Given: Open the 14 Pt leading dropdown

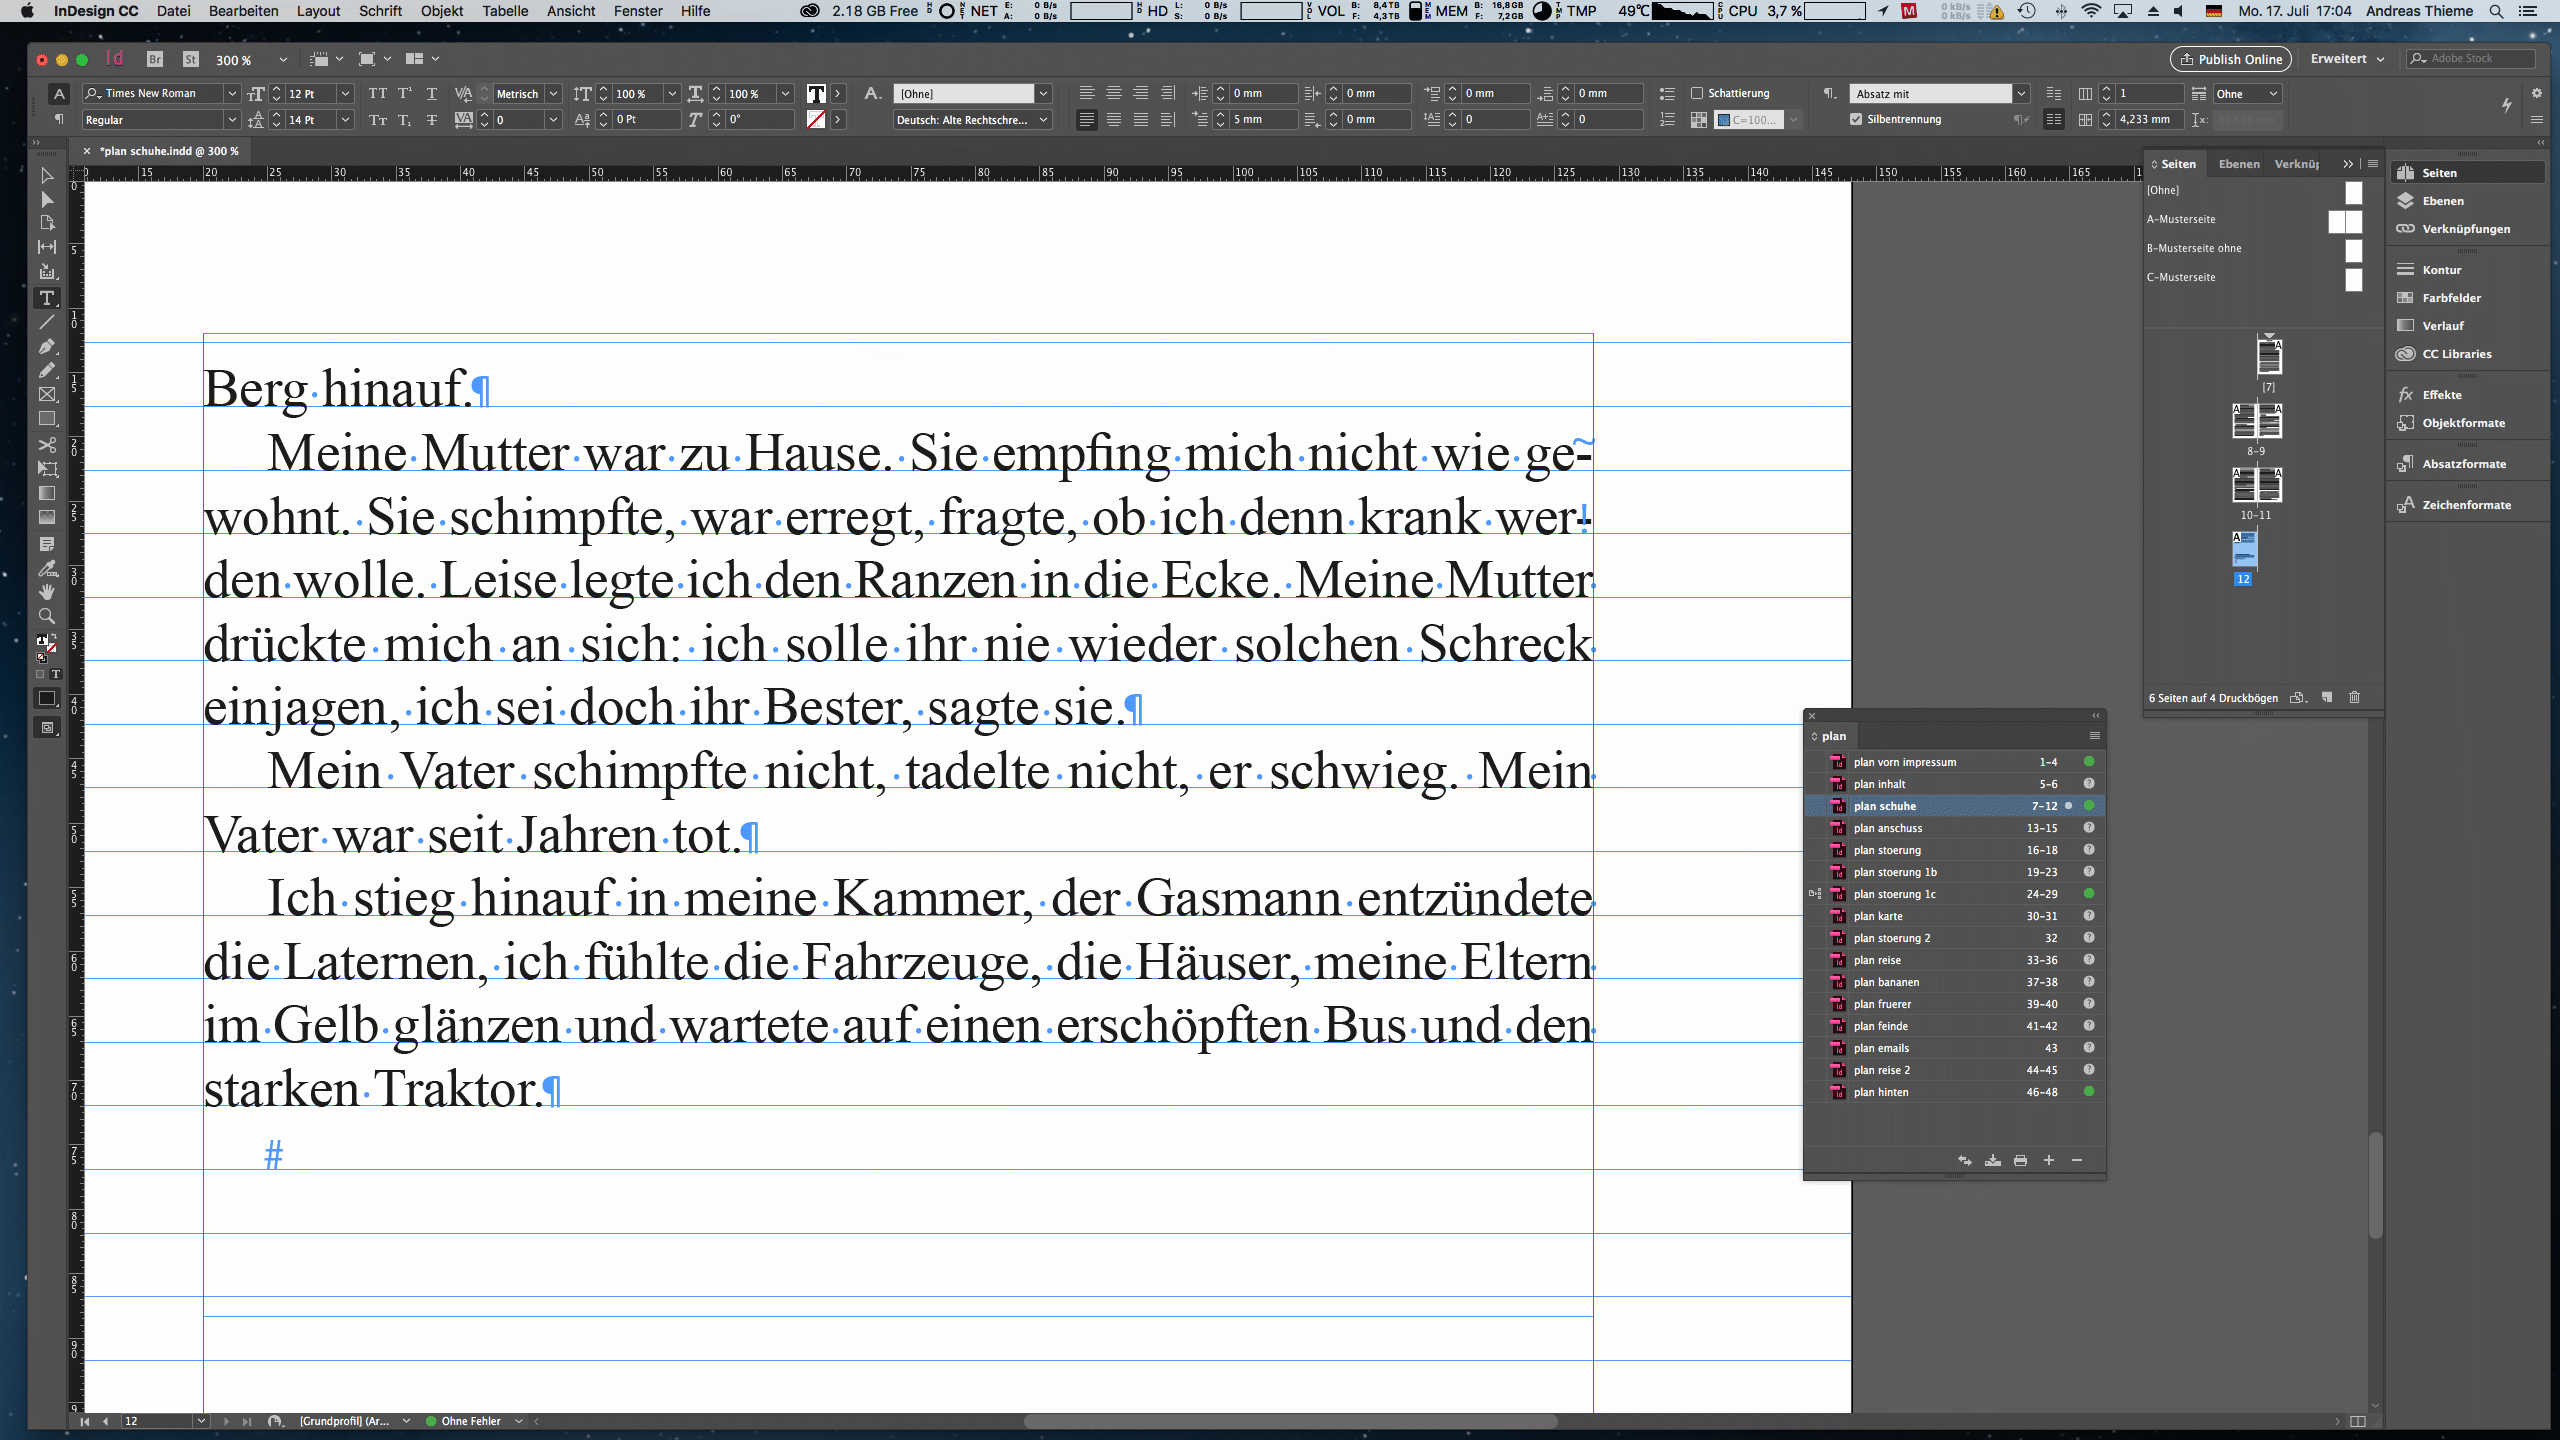Looking at the screenshot, I should pyautogui.click(x=345, y=119).
